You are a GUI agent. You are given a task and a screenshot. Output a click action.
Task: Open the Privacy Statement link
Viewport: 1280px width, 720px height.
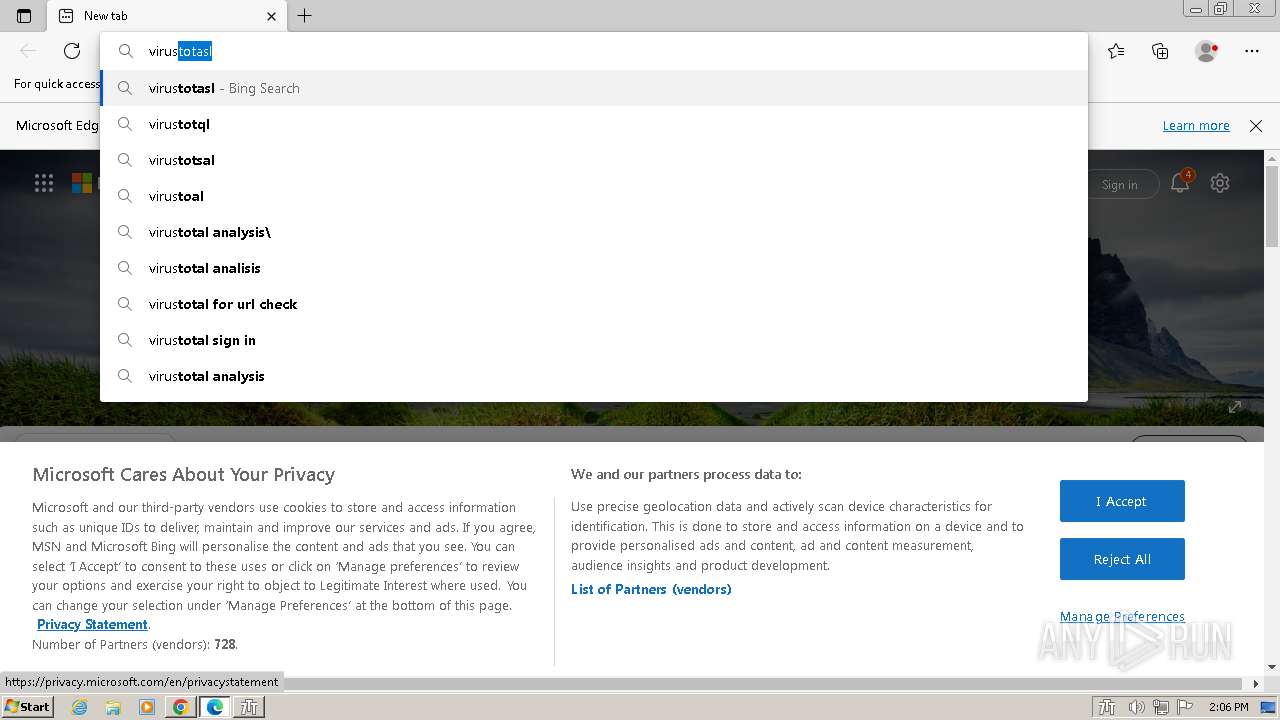click(x=92, y=624)
